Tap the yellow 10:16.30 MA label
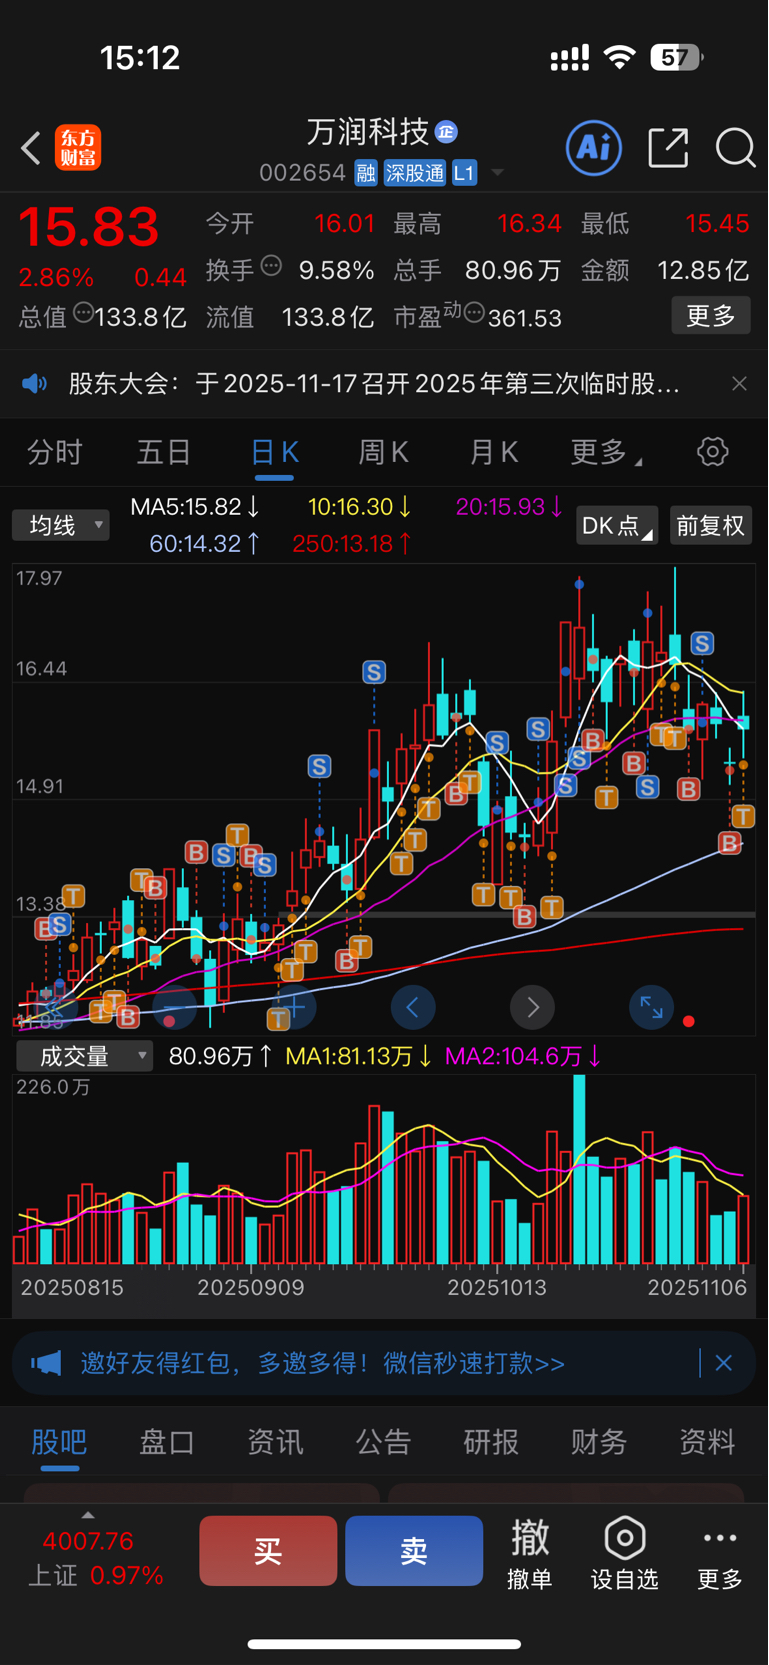This screenshot has height=1665, width=769. point(359,507)
